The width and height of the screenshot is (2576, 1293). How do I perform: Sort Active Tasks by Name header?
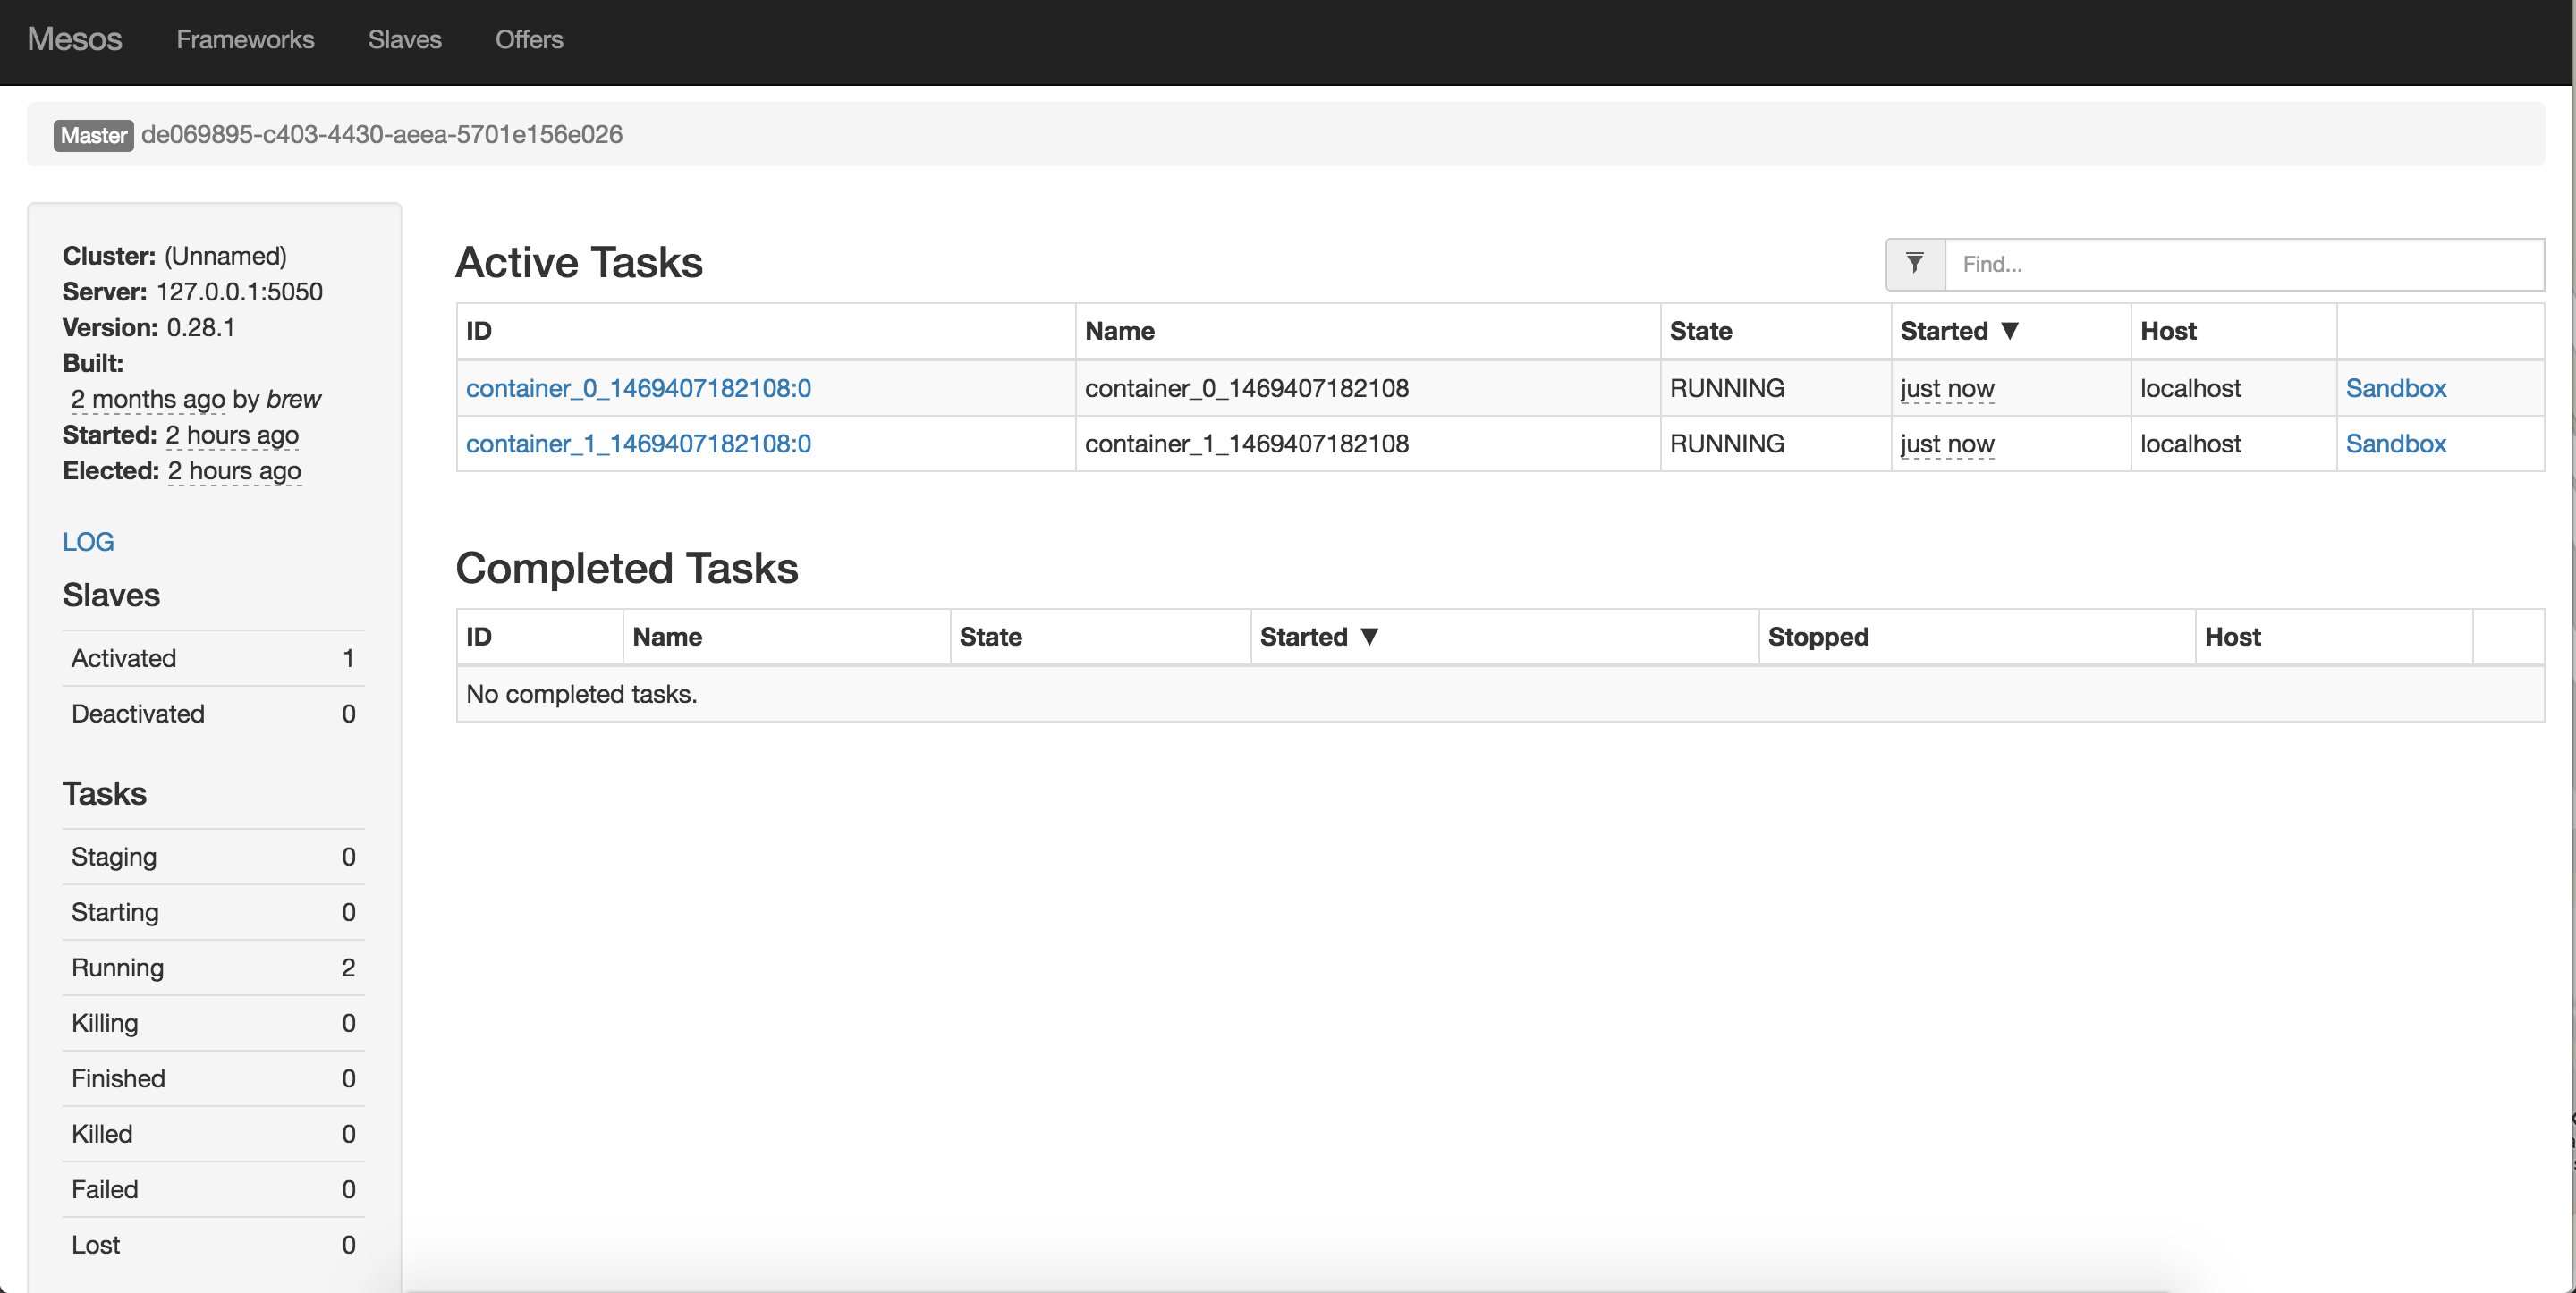(1120, 331)
